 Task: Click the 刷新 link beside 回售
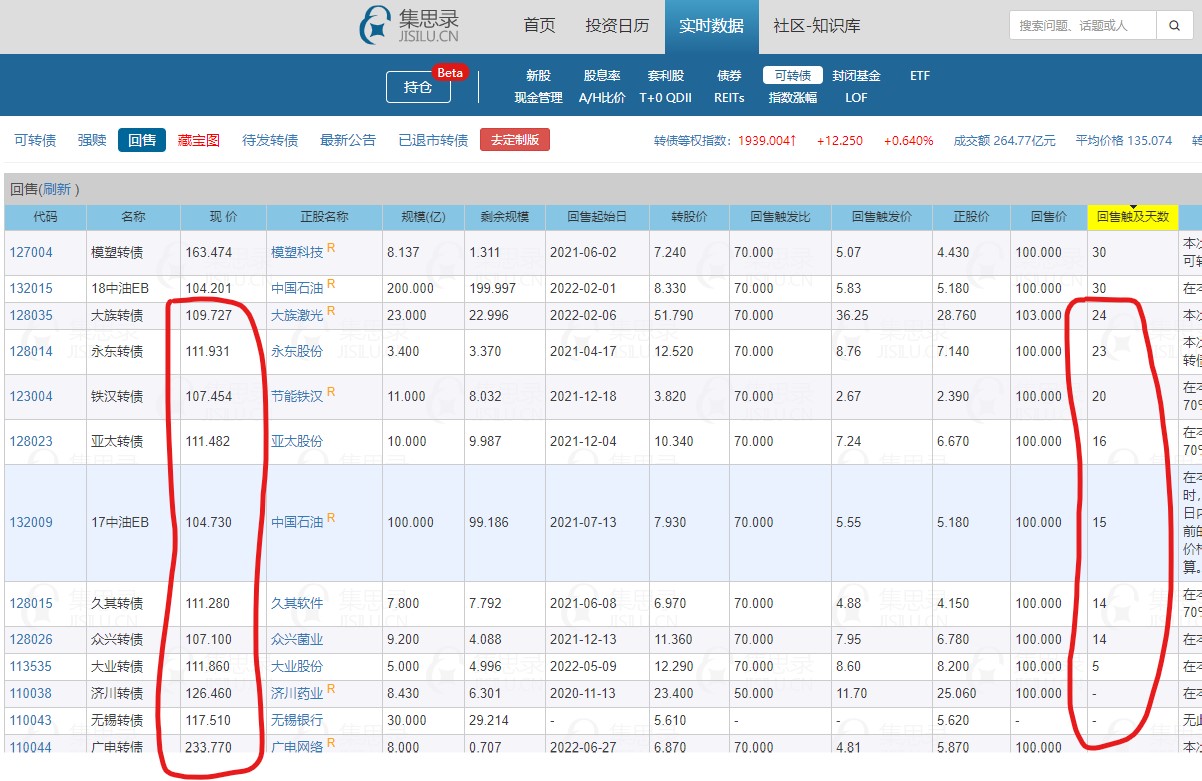click(58, 189)
